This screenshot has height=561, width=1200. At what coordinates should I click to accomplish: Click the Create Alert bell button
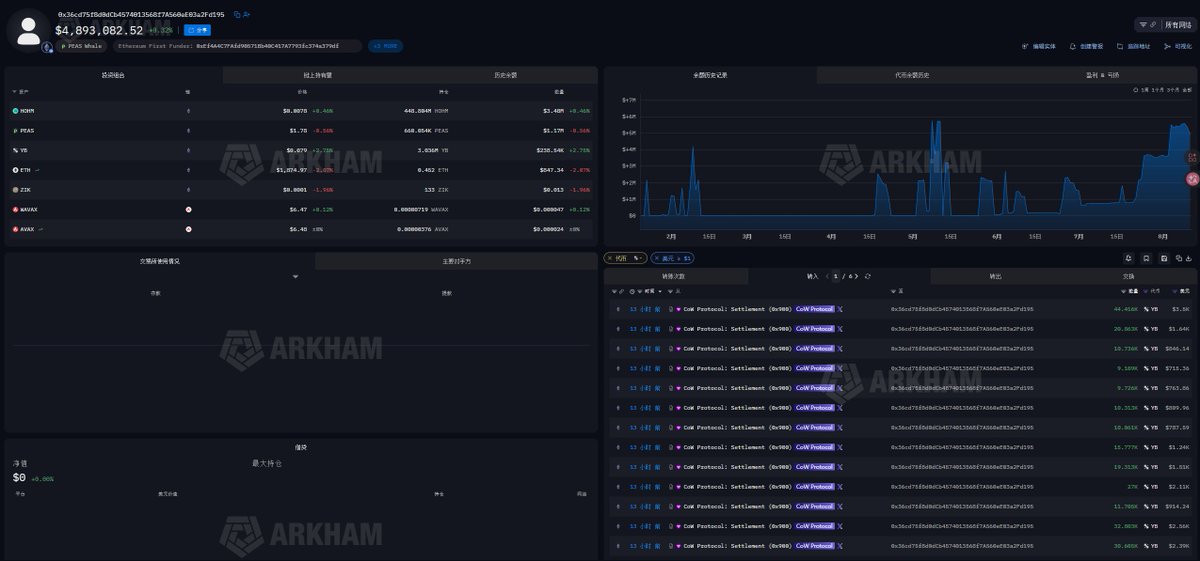click(1086, 46)
